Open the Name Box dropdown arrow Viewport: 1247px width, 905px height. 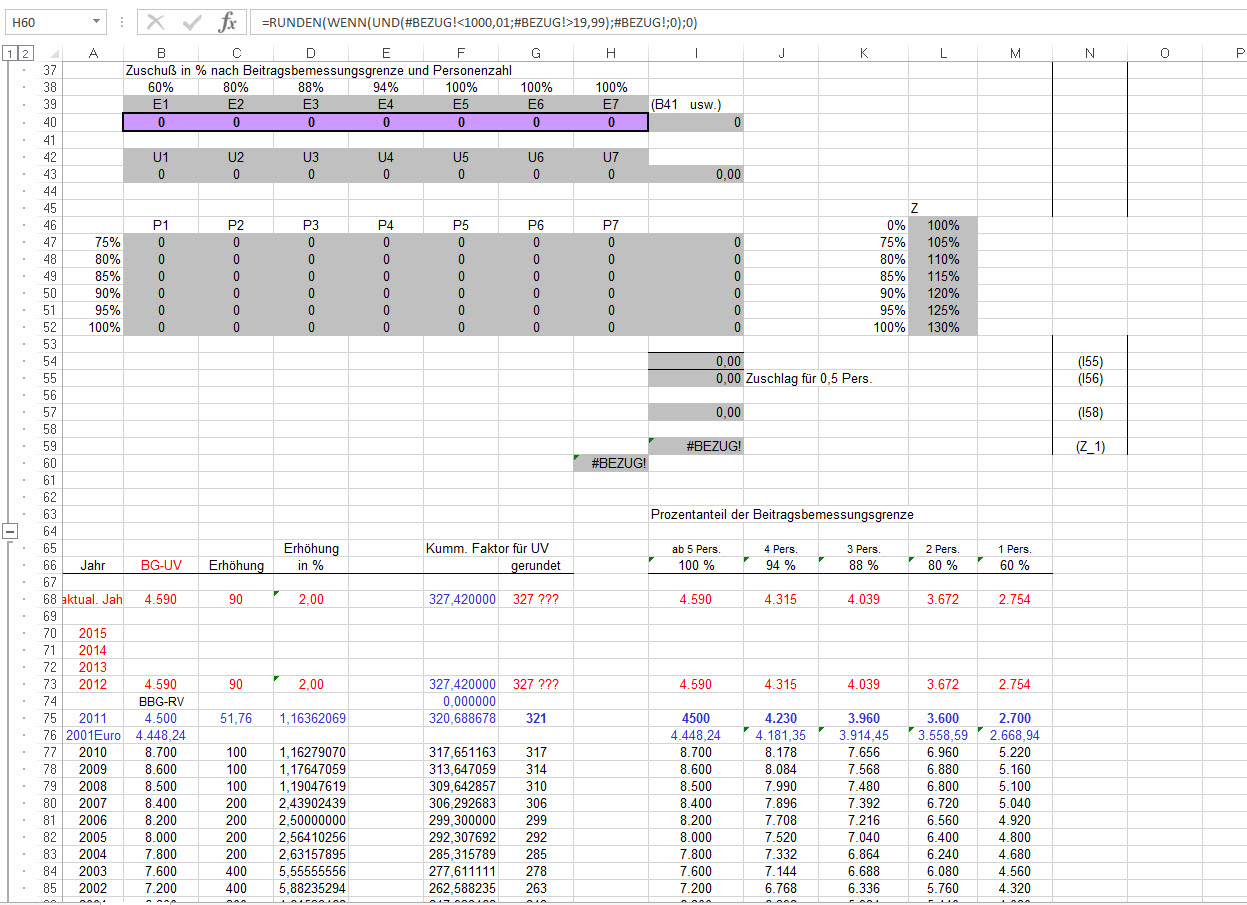[x=95, y=21]
